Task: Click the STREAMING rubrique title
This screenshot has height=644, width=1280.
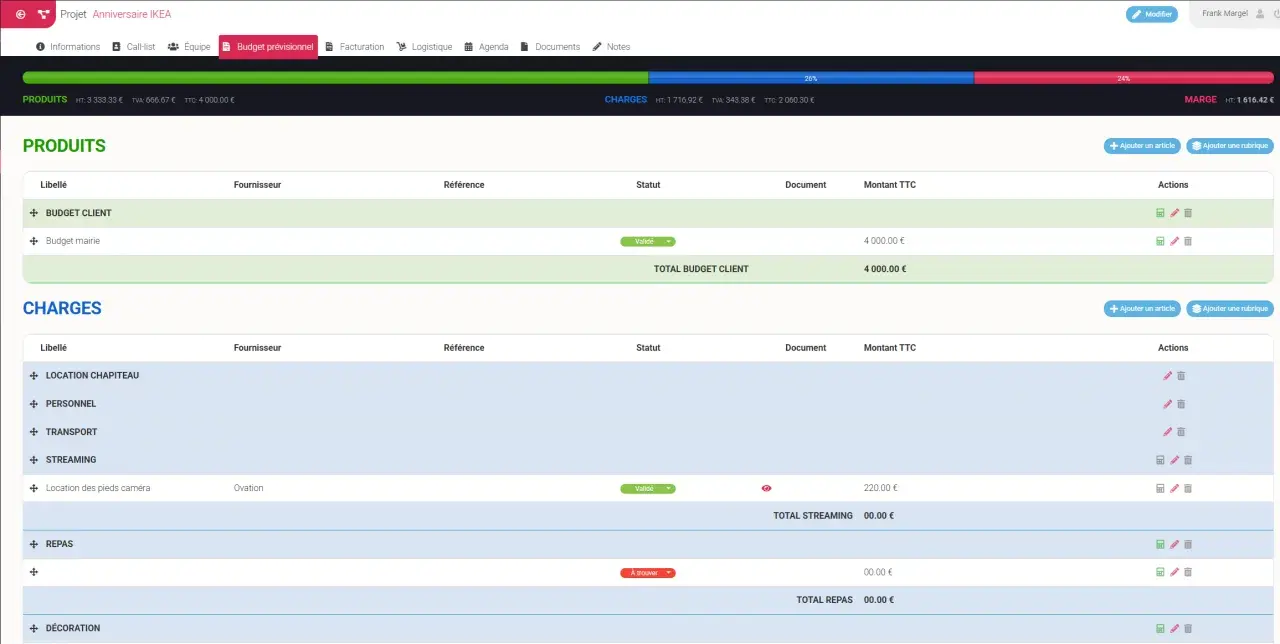Action: [71, 460]
